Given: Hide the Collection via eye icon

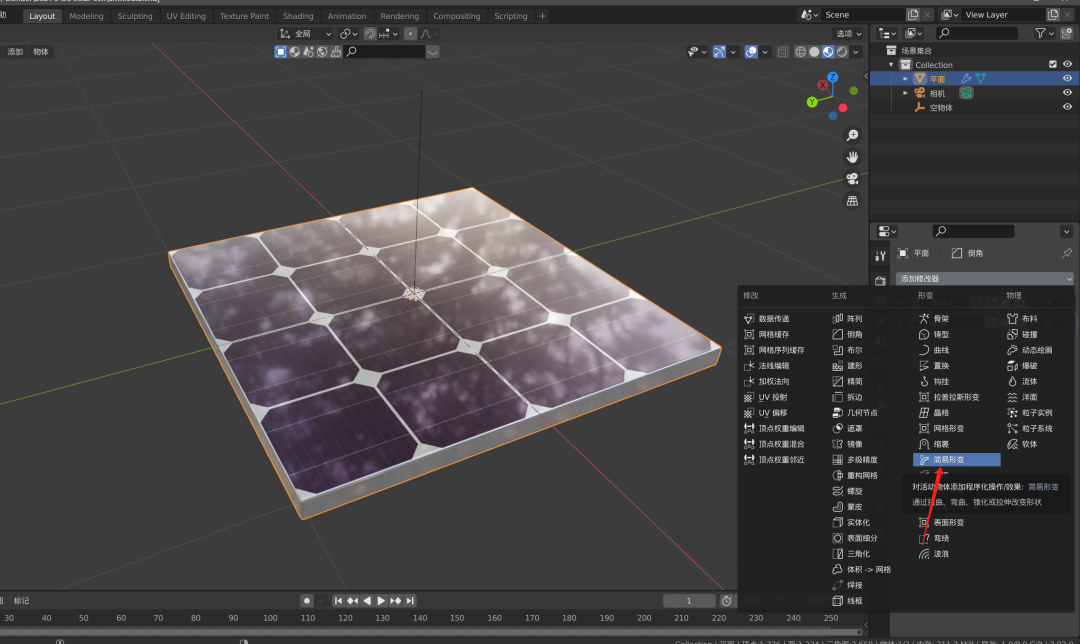Looking at the screenshot, I should (x=1067, y=64).
